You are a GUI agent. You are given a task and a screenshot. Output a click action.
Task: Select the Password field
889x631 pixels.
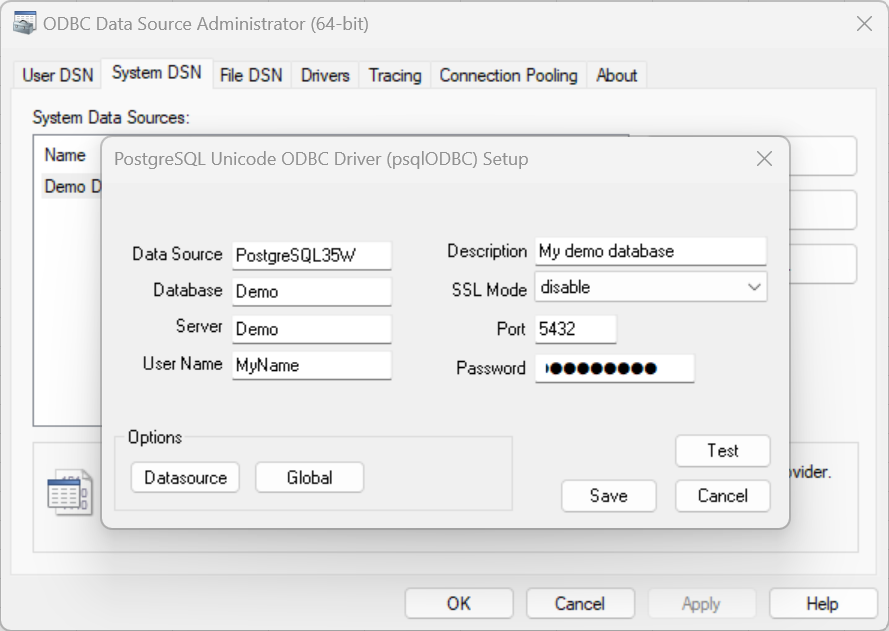pos(614,368)
